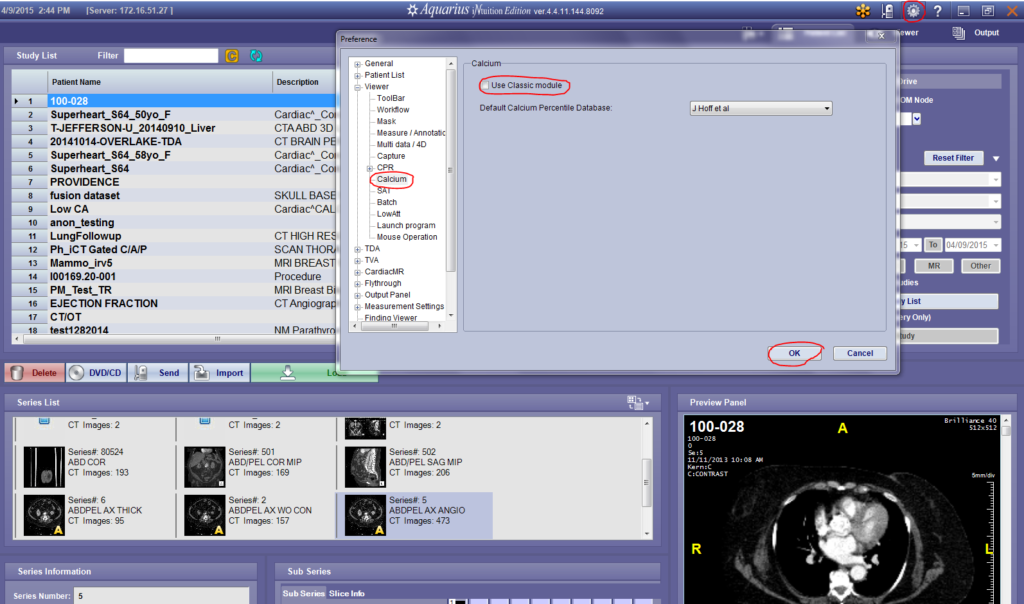The image size is (1024, 604).
Task: Expand the TVA tree node
Action: point(357,261)
